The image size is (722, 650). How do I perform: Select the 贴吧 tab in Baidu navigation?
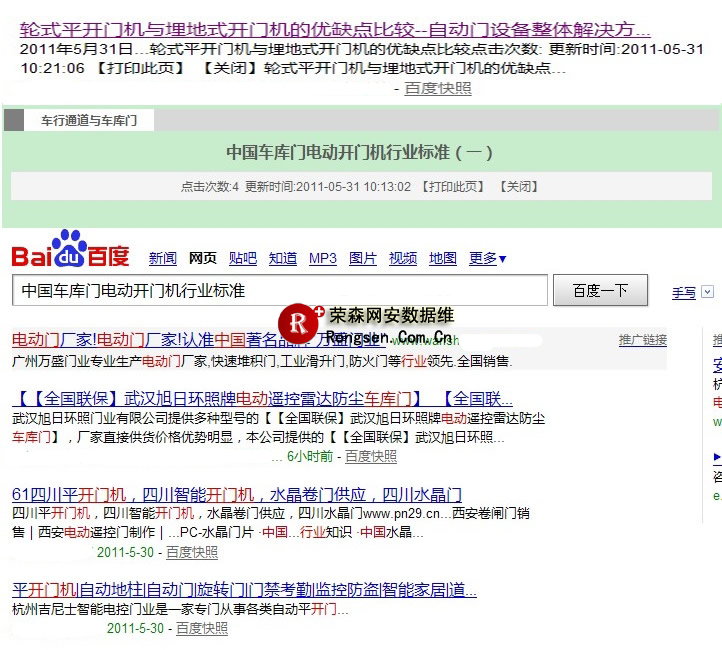242,259
